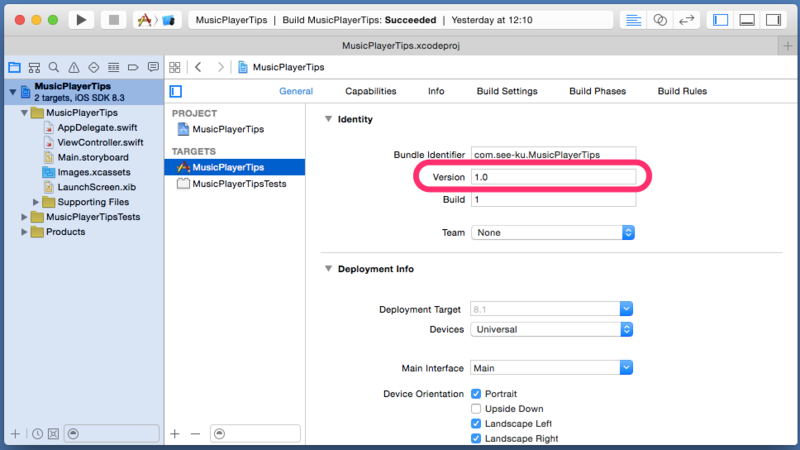
Task: Open the Report navigator
Action: pos(153,67)
